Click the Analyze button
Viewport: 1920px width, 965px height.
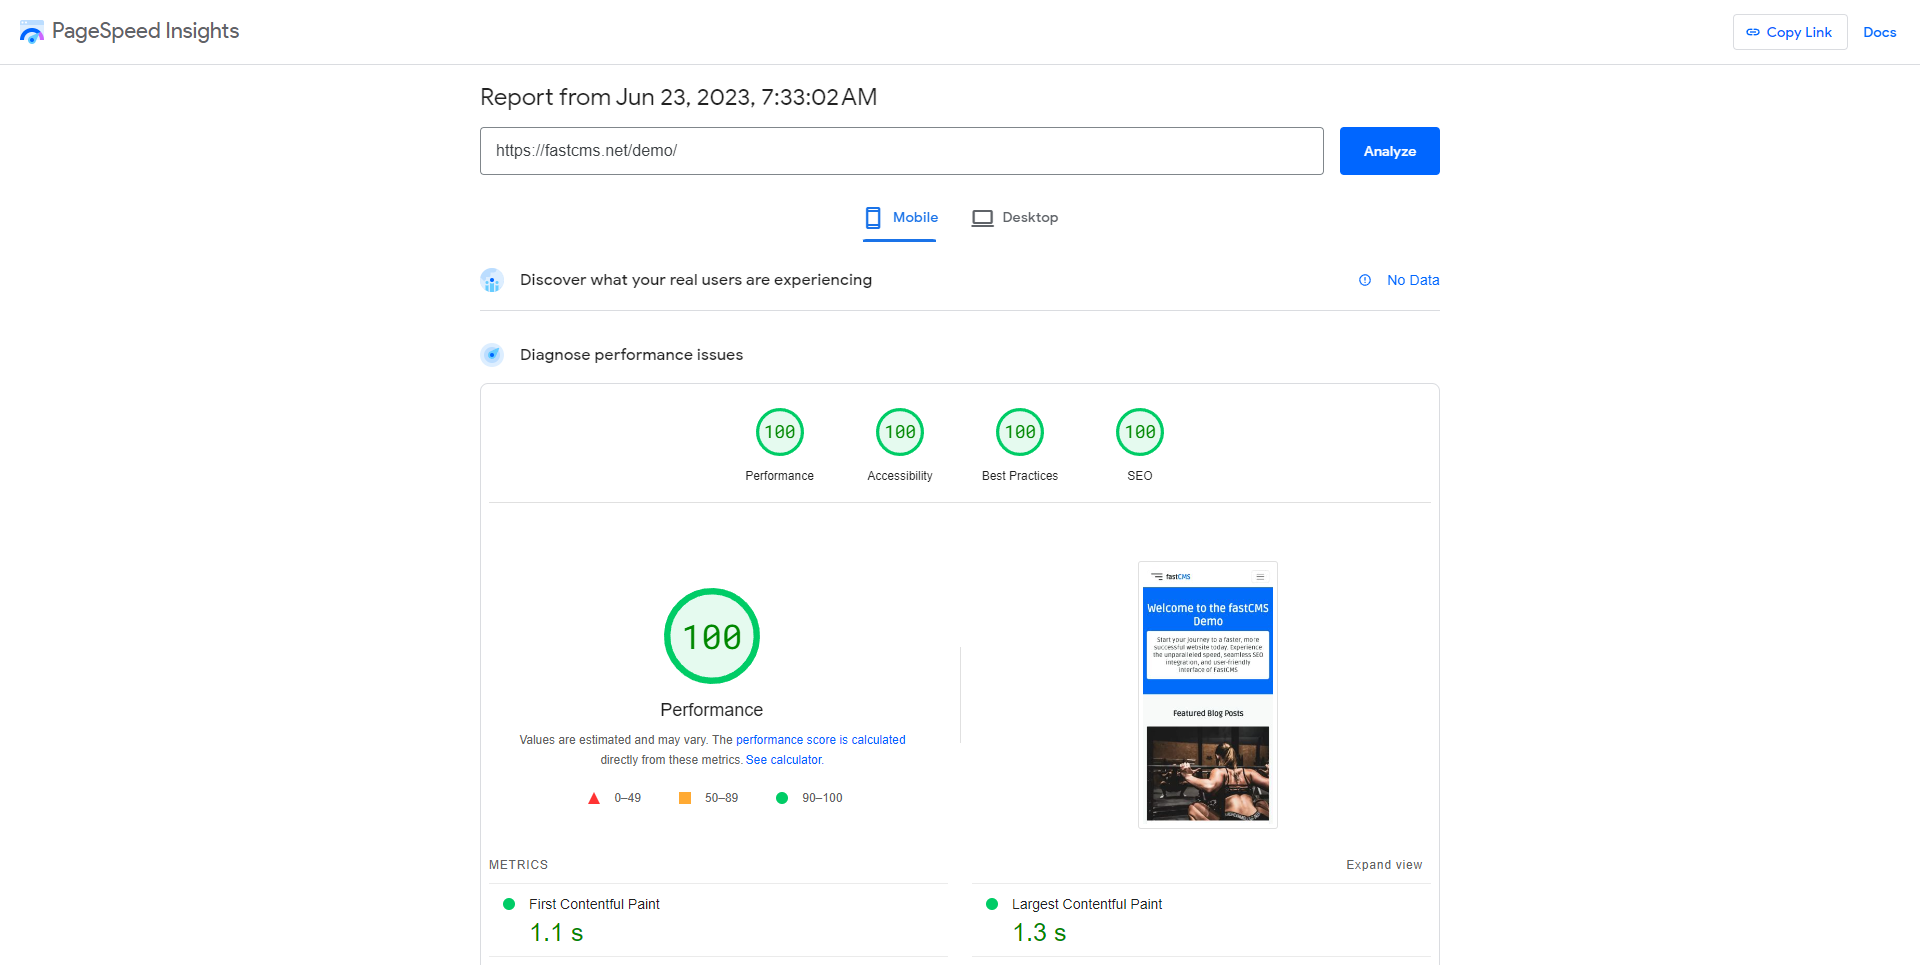1389,151
